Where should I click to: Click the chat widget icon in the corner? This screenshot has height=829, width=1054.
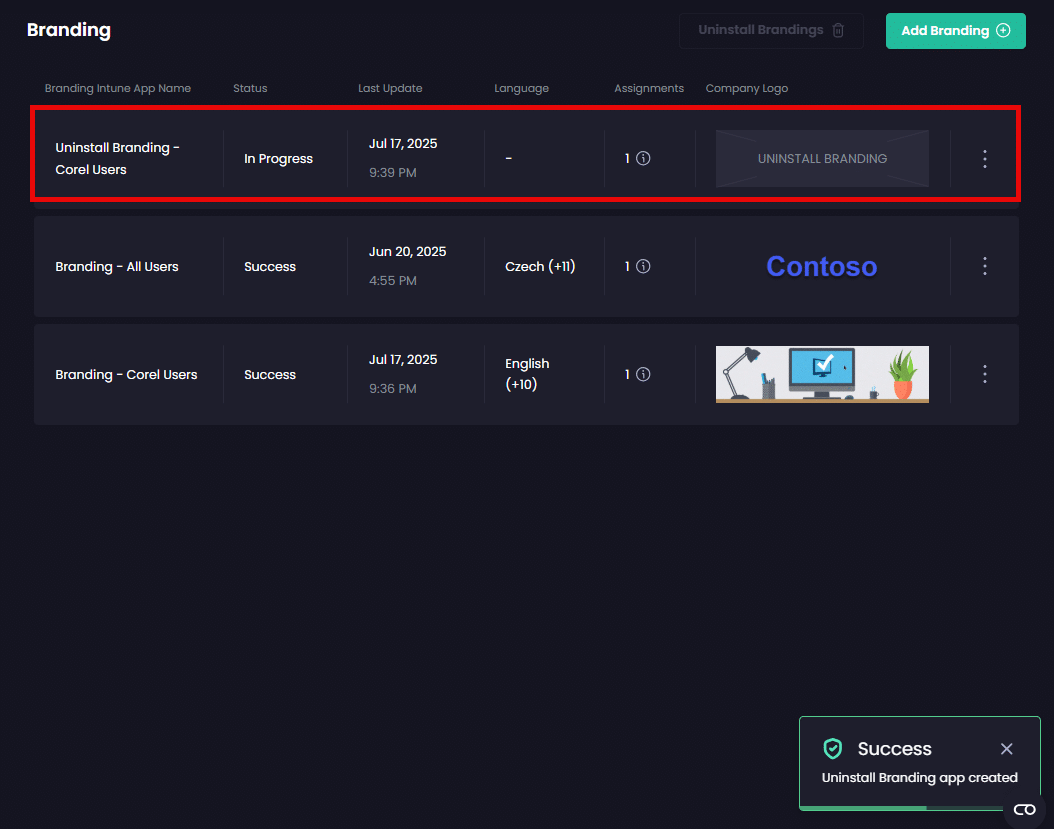[x=1024, y=809]
